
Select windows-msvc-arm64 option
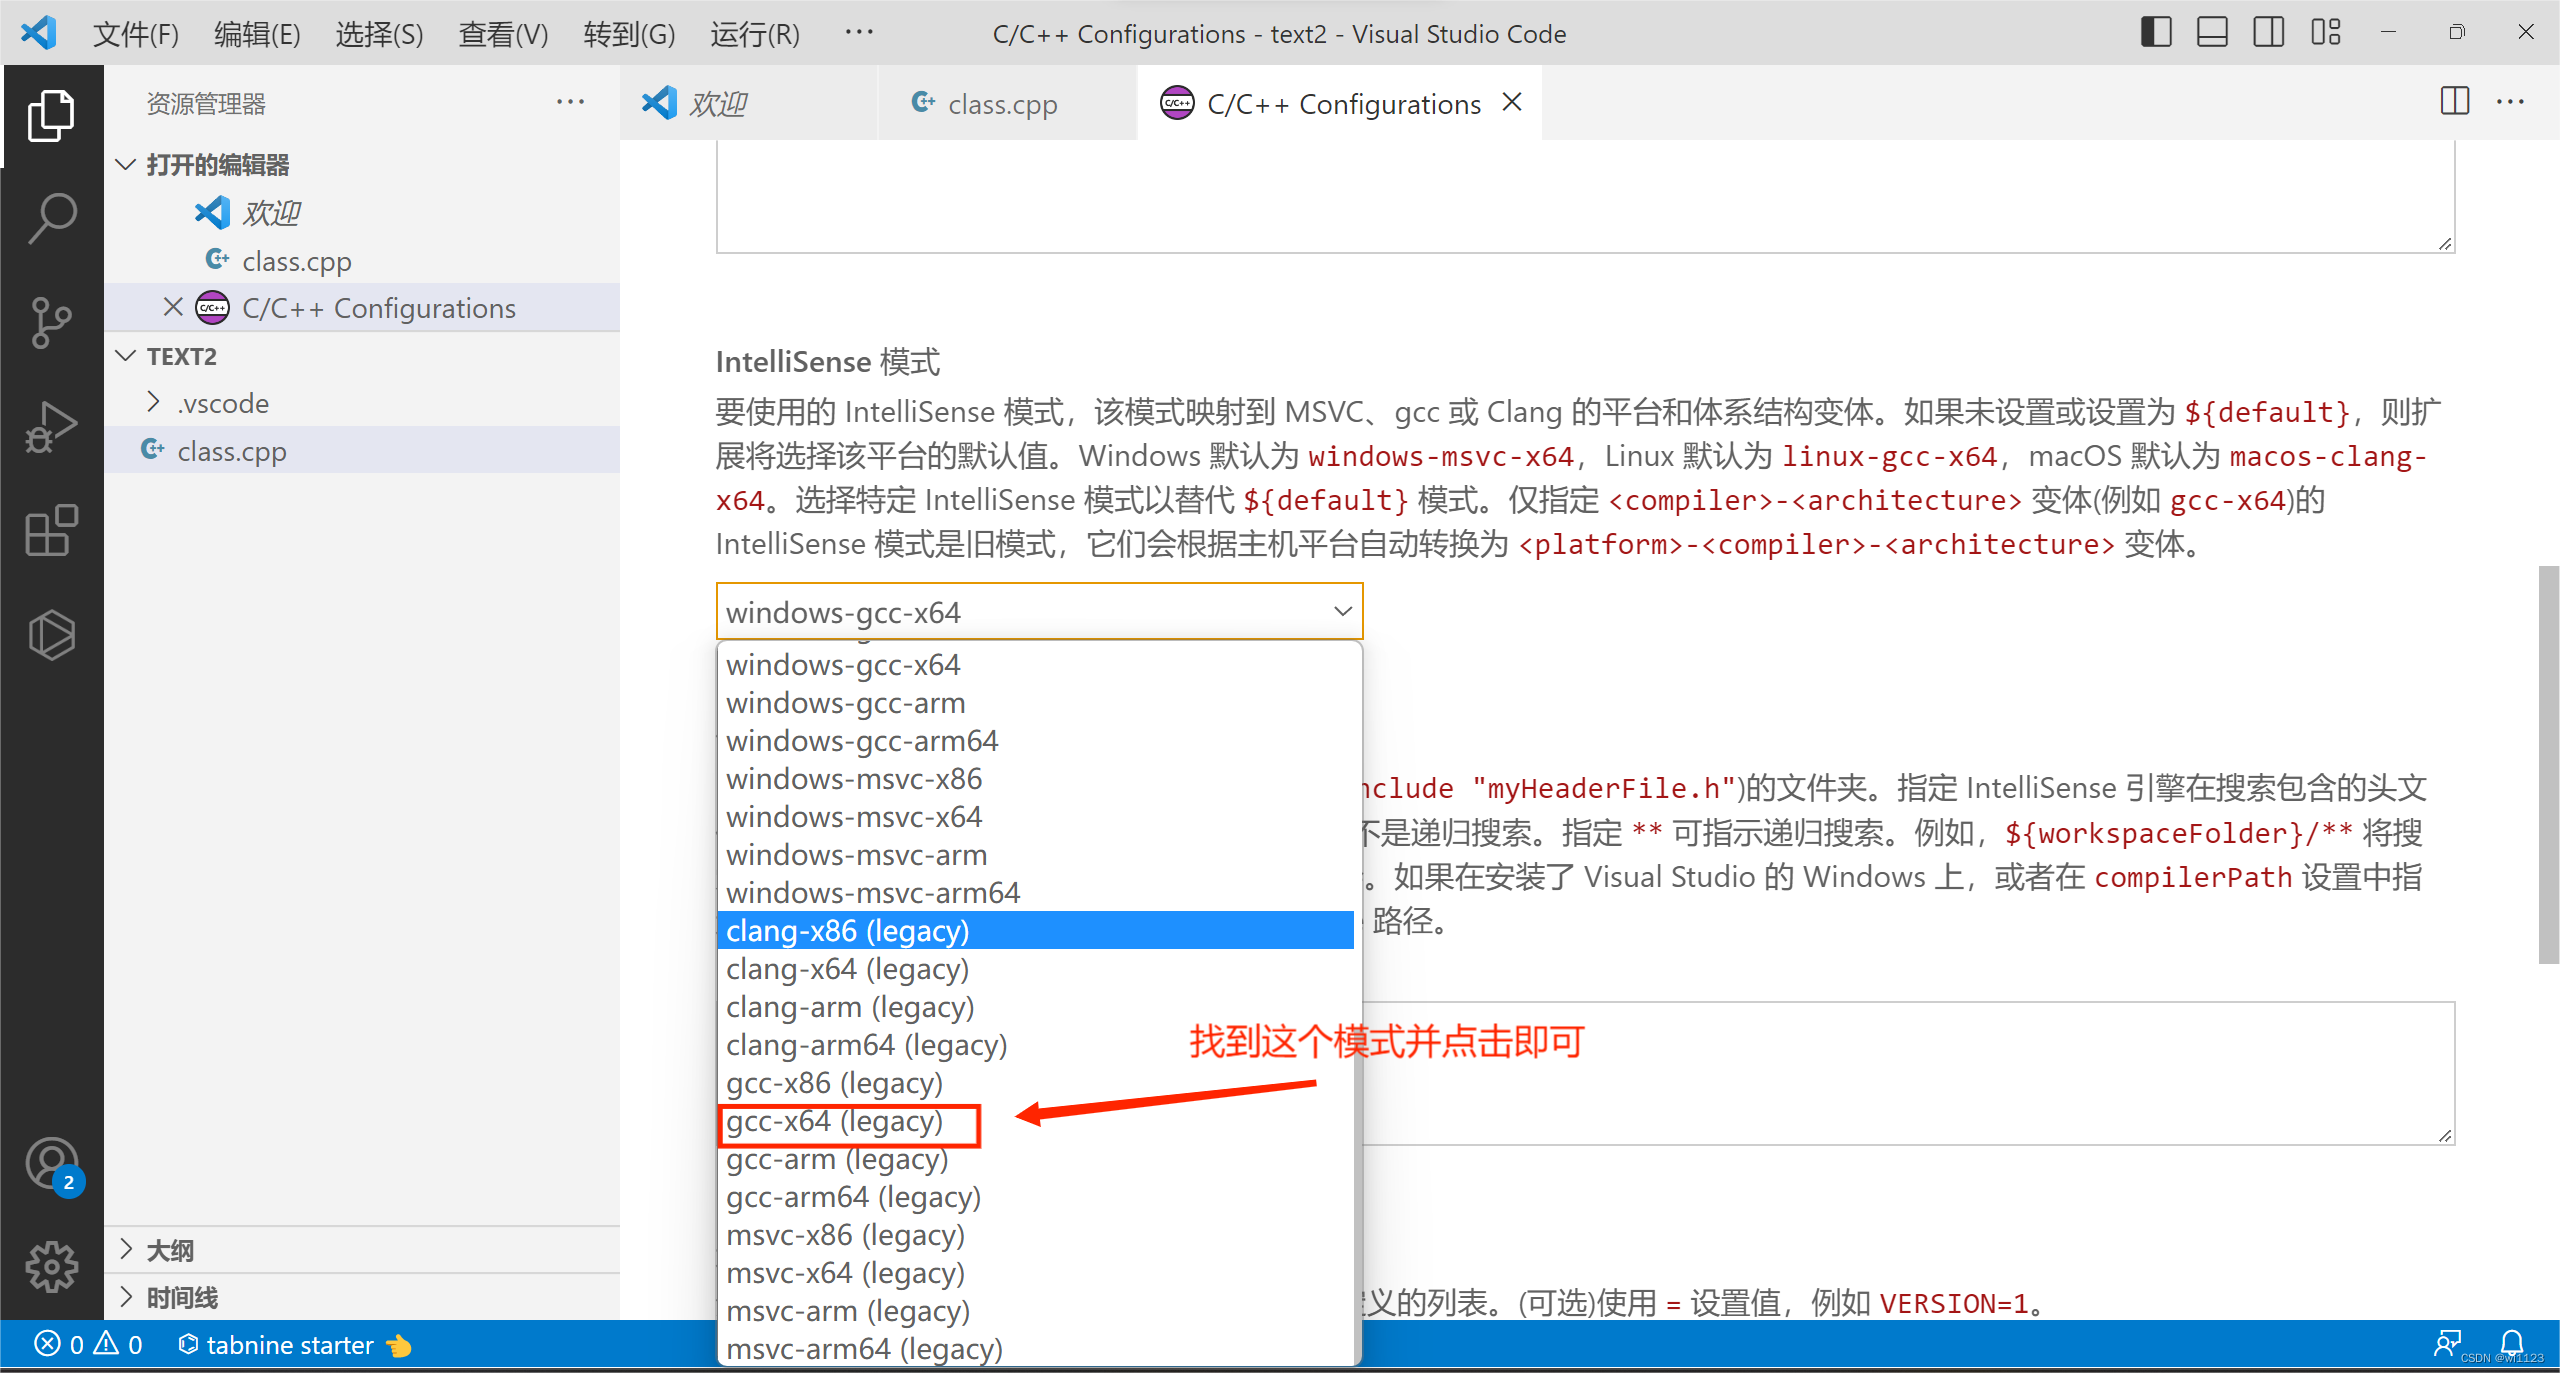tap(1036, 892)
